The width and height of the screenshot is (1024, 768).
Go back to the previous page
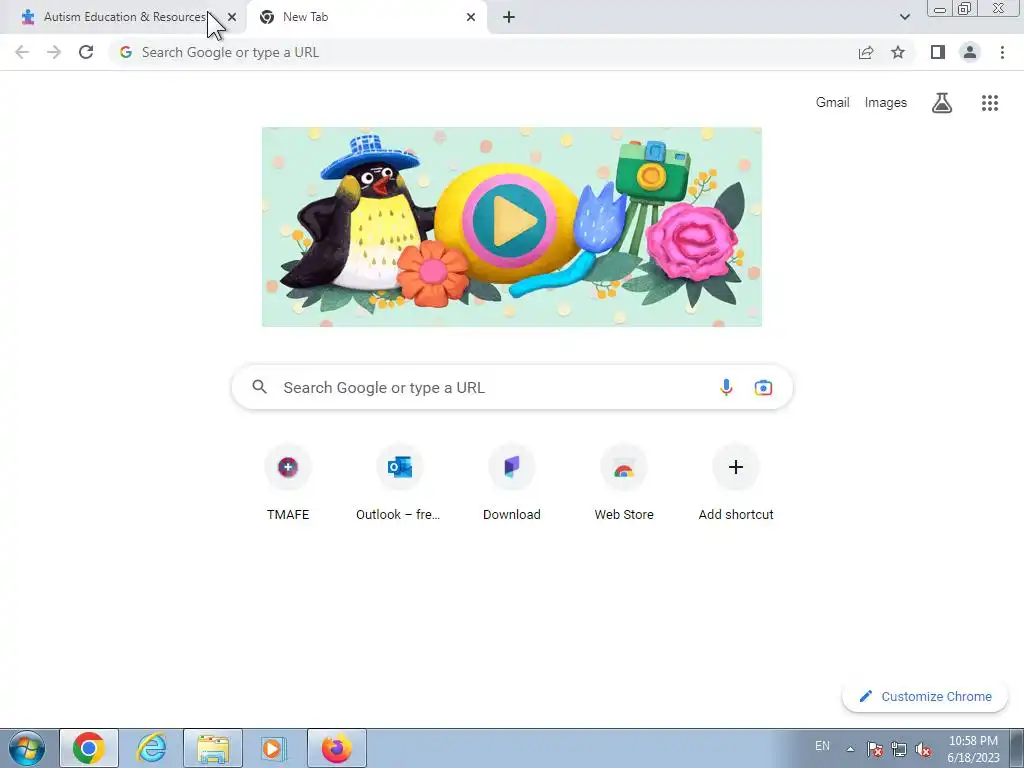point(22,52)
